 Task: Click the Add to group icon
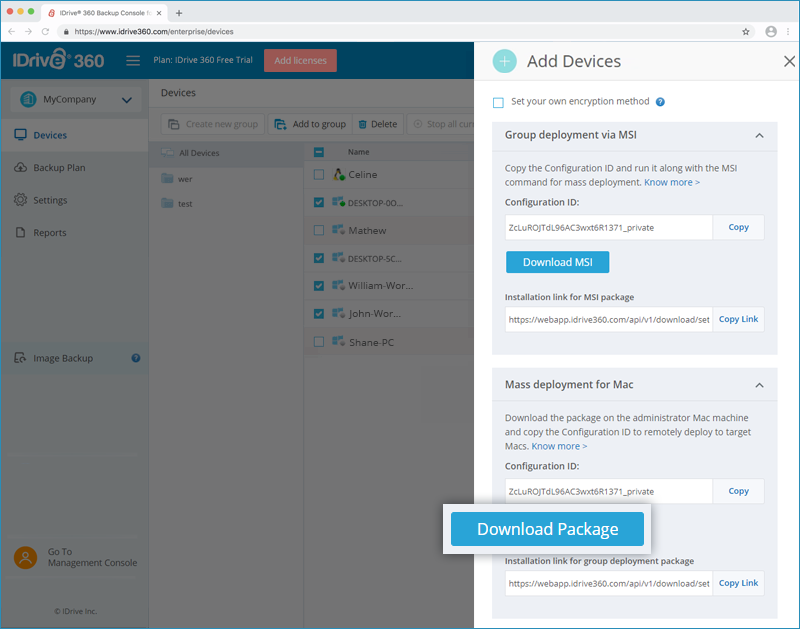pos(280,124)
